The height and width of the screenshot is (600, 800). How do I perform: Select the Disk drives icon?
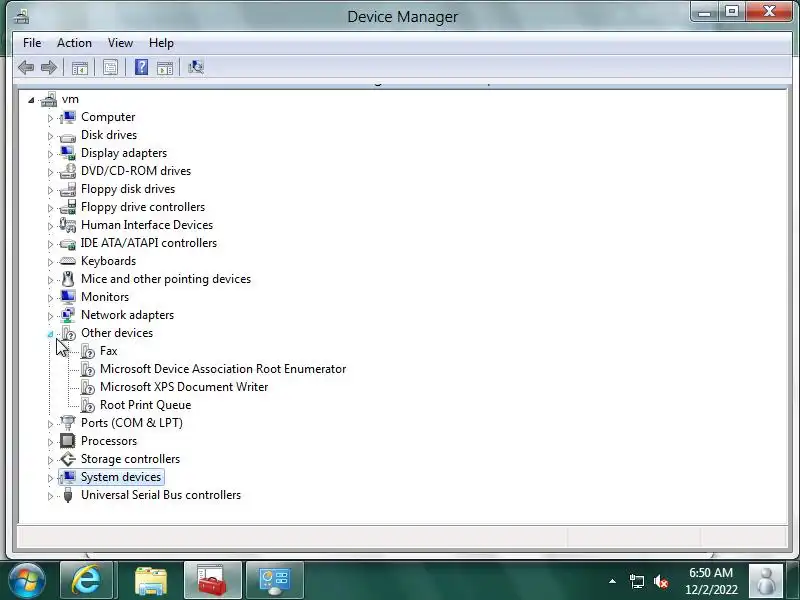coord(67,137)
